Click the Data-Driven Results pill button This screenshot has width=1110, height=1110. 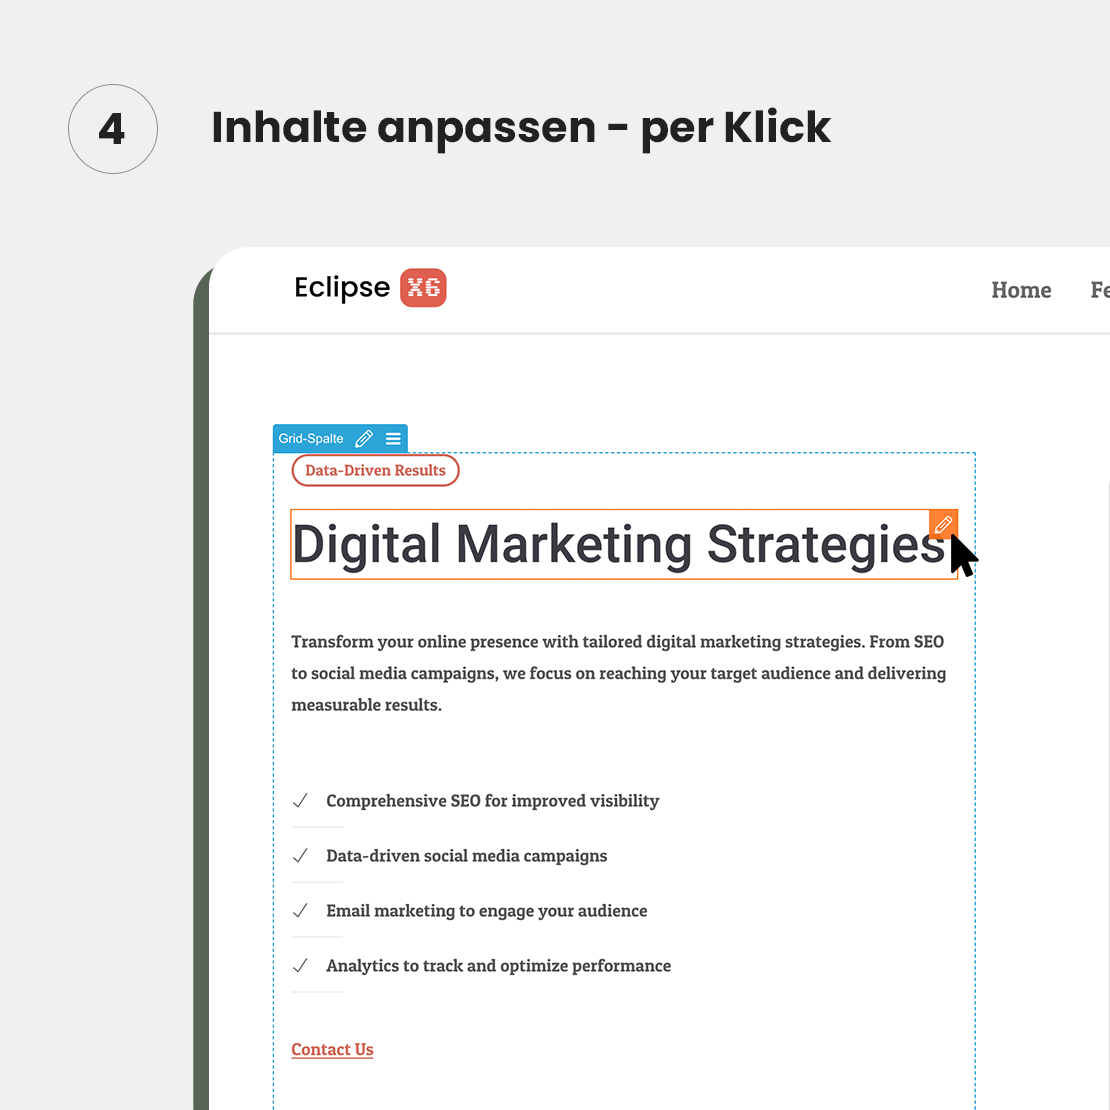(x=375, y=471)
